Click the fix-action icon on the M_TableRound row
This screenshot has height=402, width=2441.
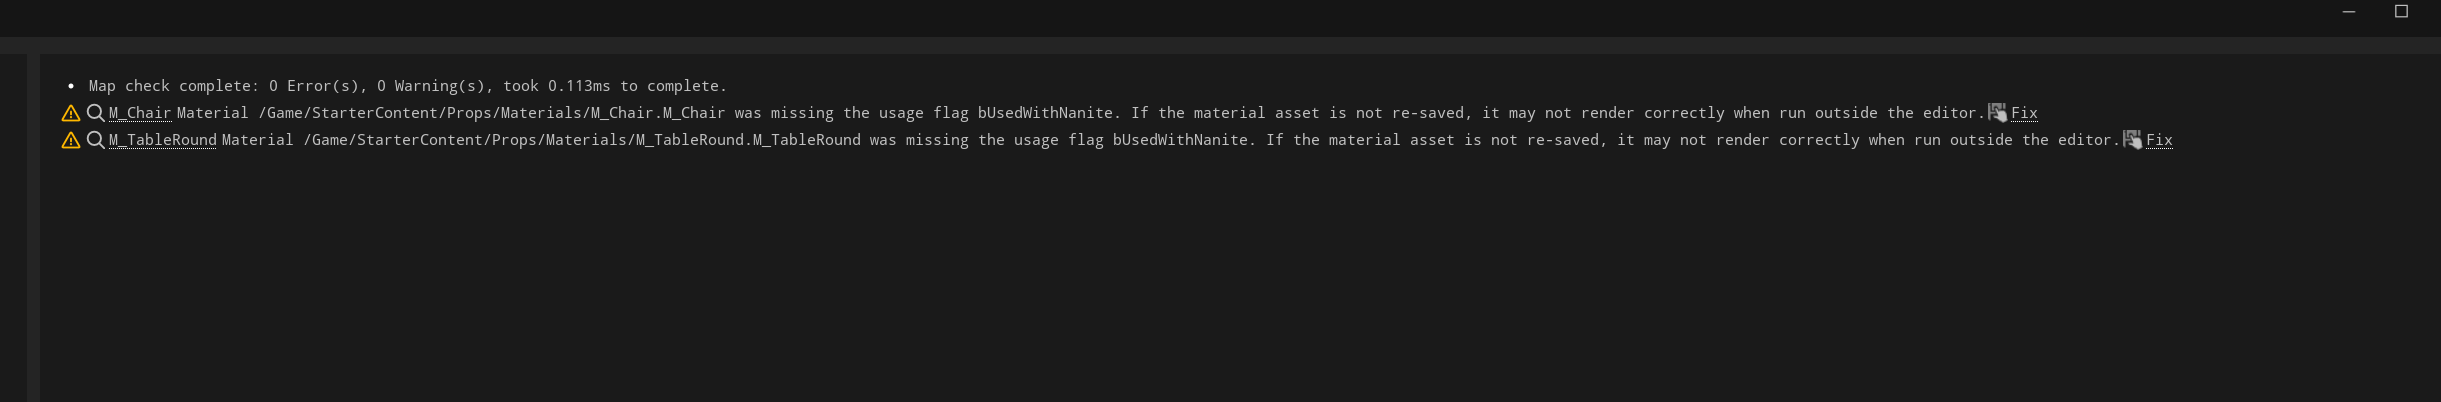pos(2132,139)
